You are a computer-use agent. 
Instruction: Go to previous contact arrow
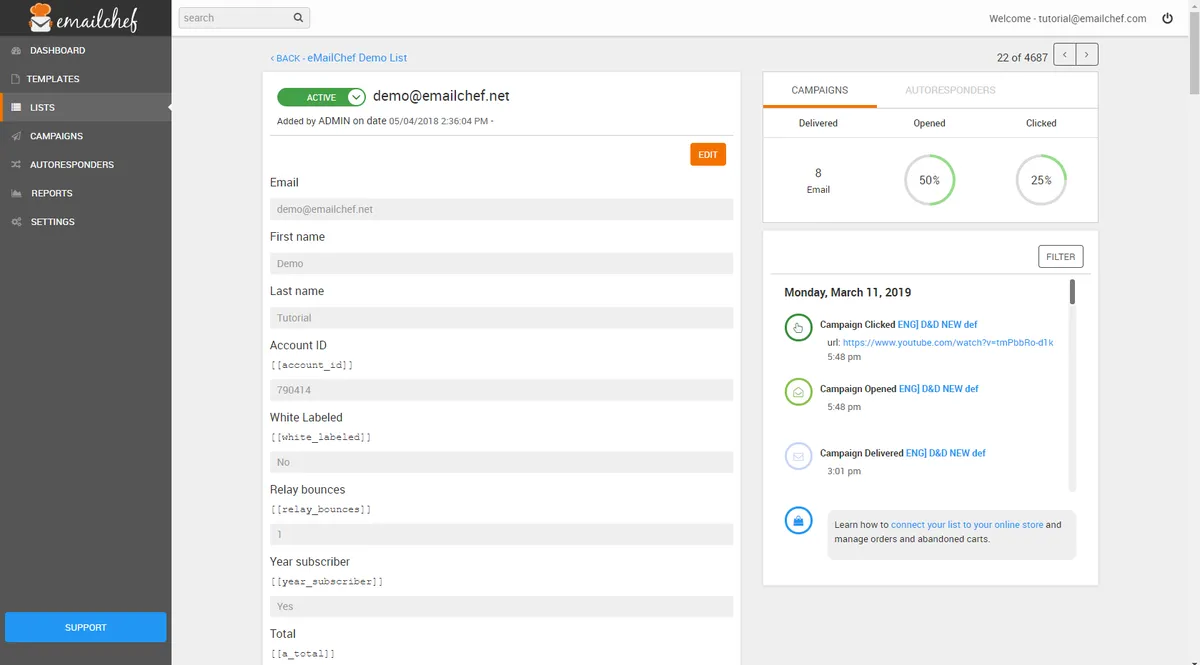tap(1066, 55)
